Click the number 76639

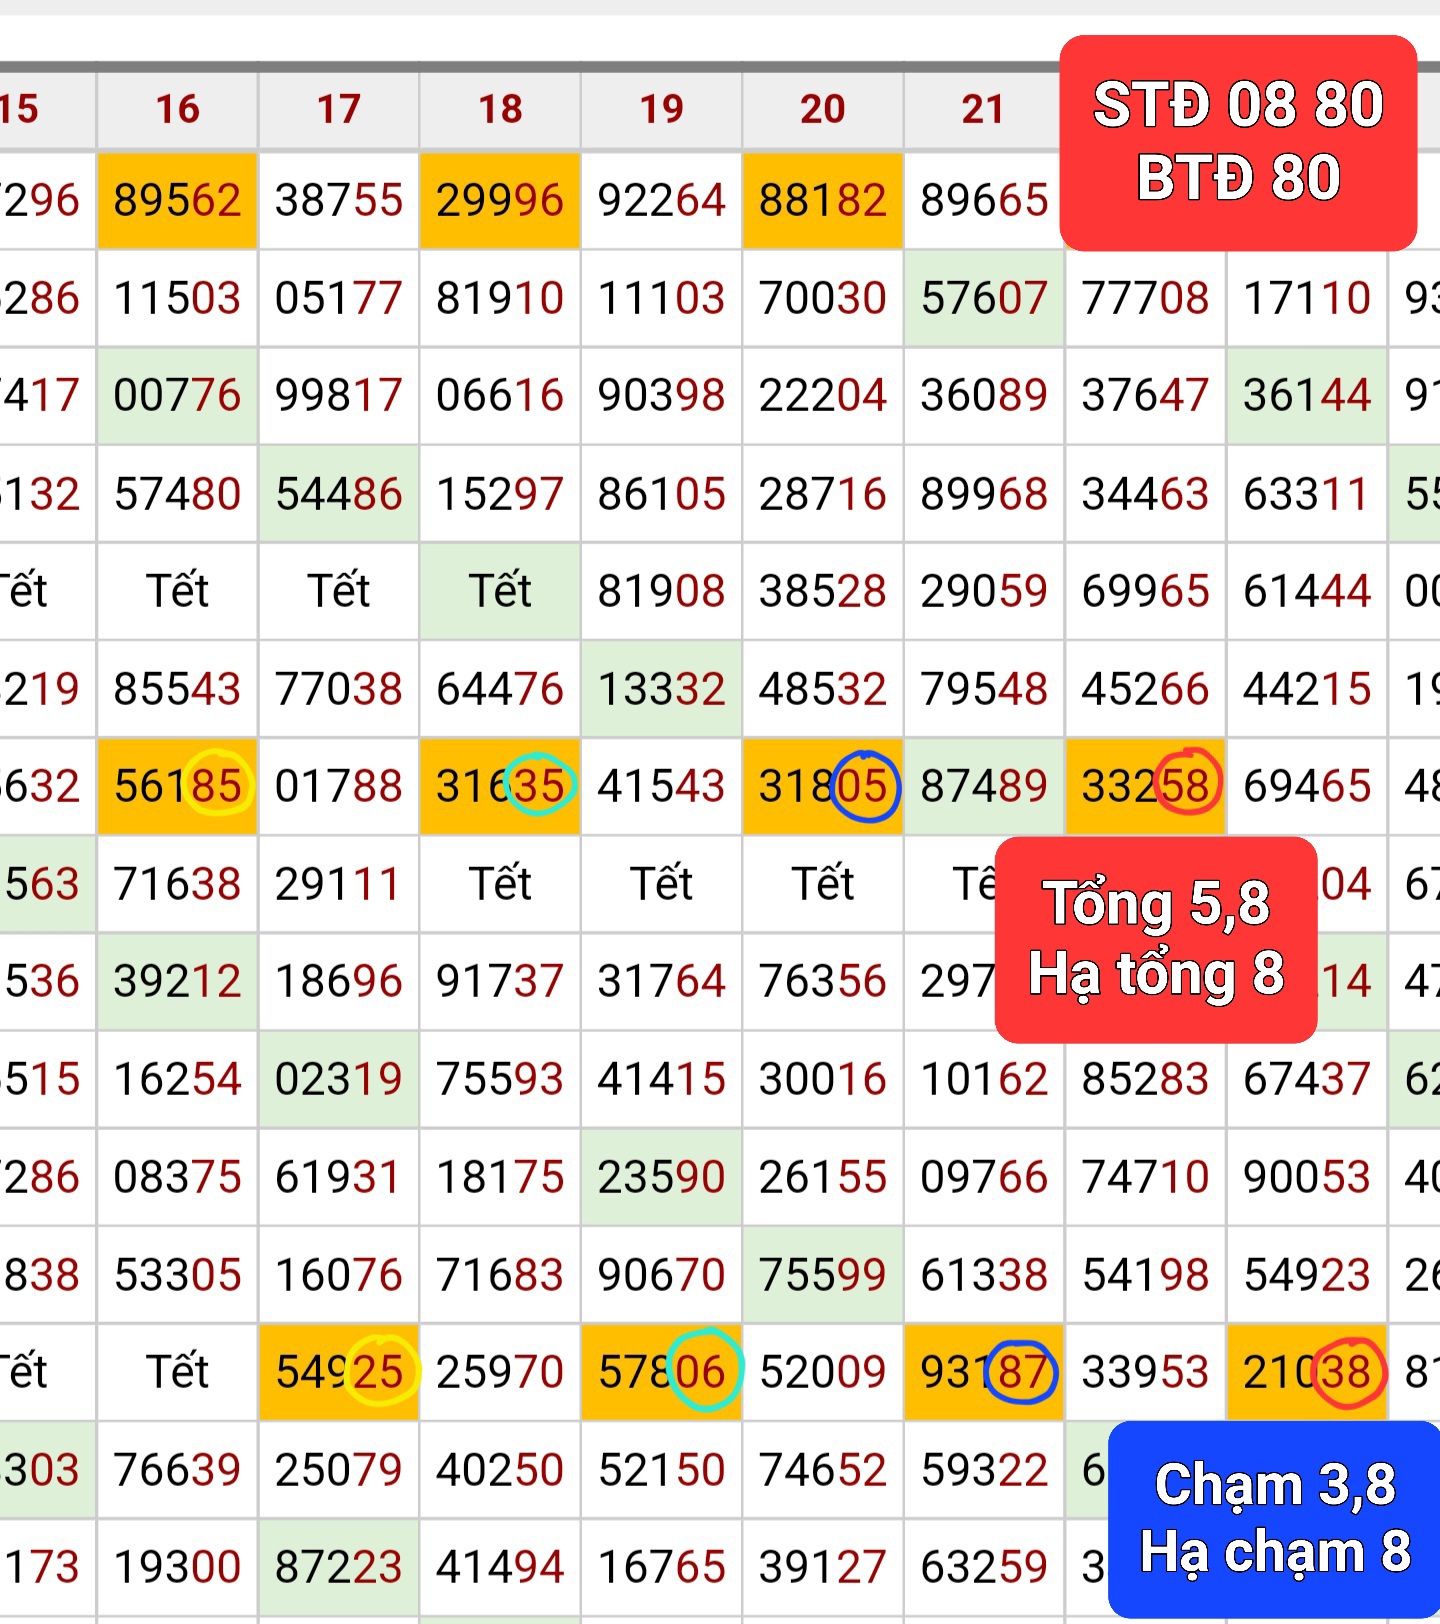[177, 1470]
